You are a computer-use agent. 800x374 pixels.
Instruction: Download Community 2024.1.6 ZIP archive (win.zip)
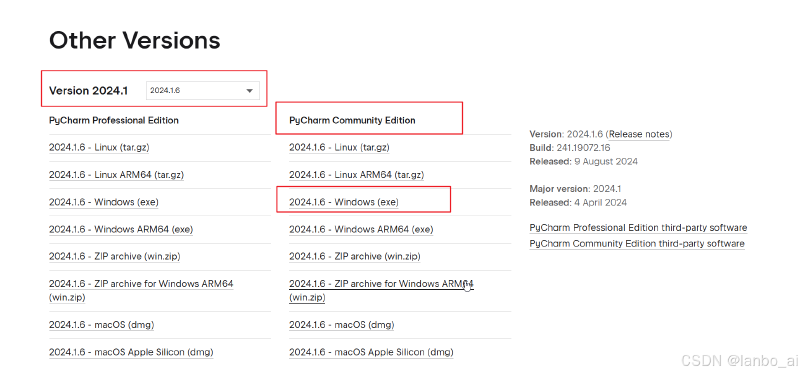(355, 257)
